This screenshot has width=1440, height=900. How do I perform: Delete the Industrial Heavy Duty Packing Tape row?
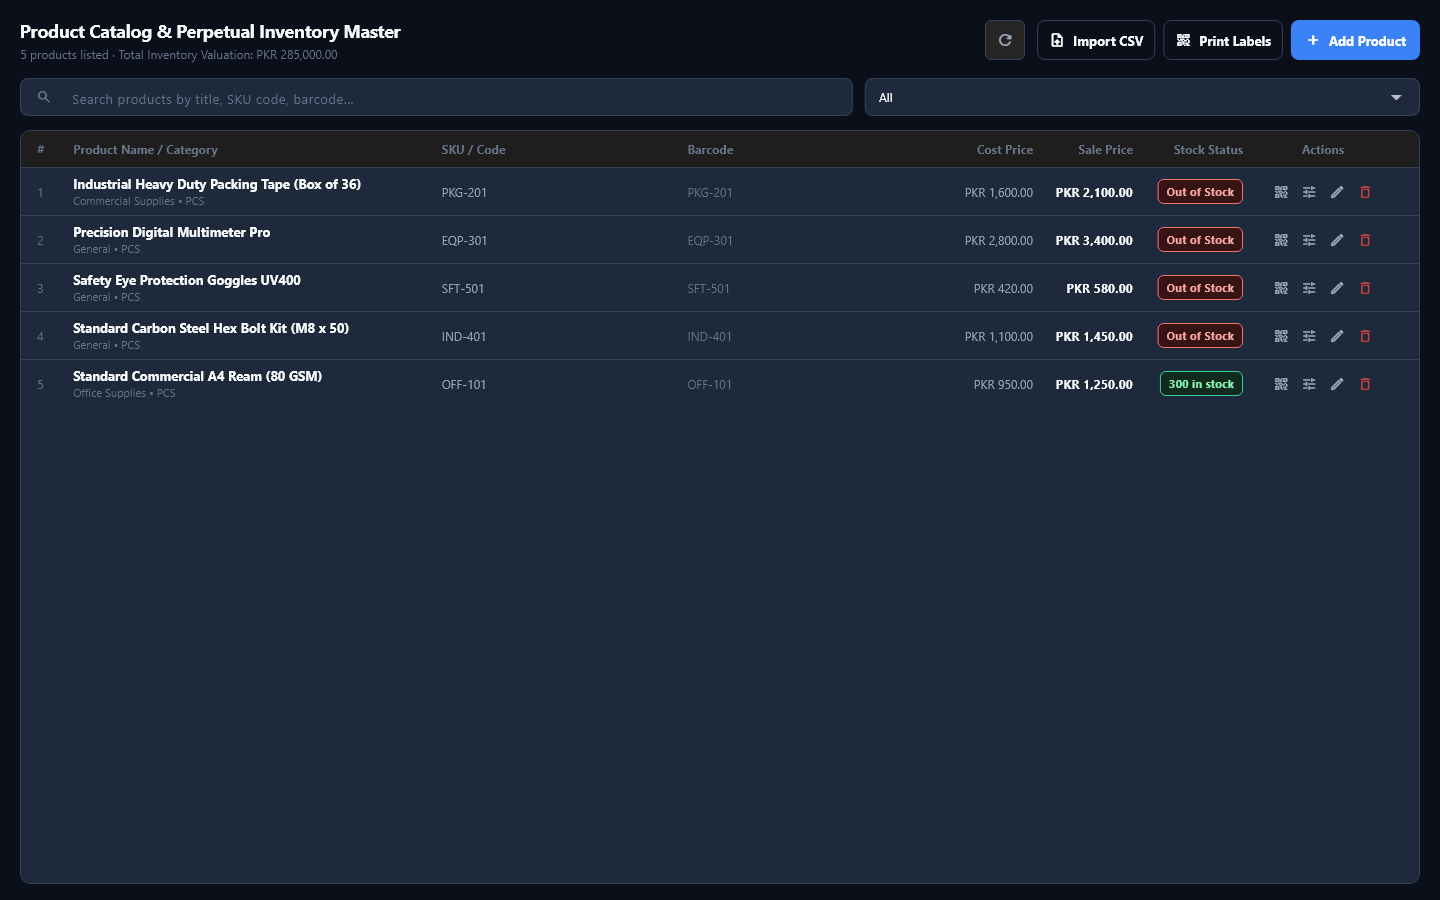pos(1365,192)
